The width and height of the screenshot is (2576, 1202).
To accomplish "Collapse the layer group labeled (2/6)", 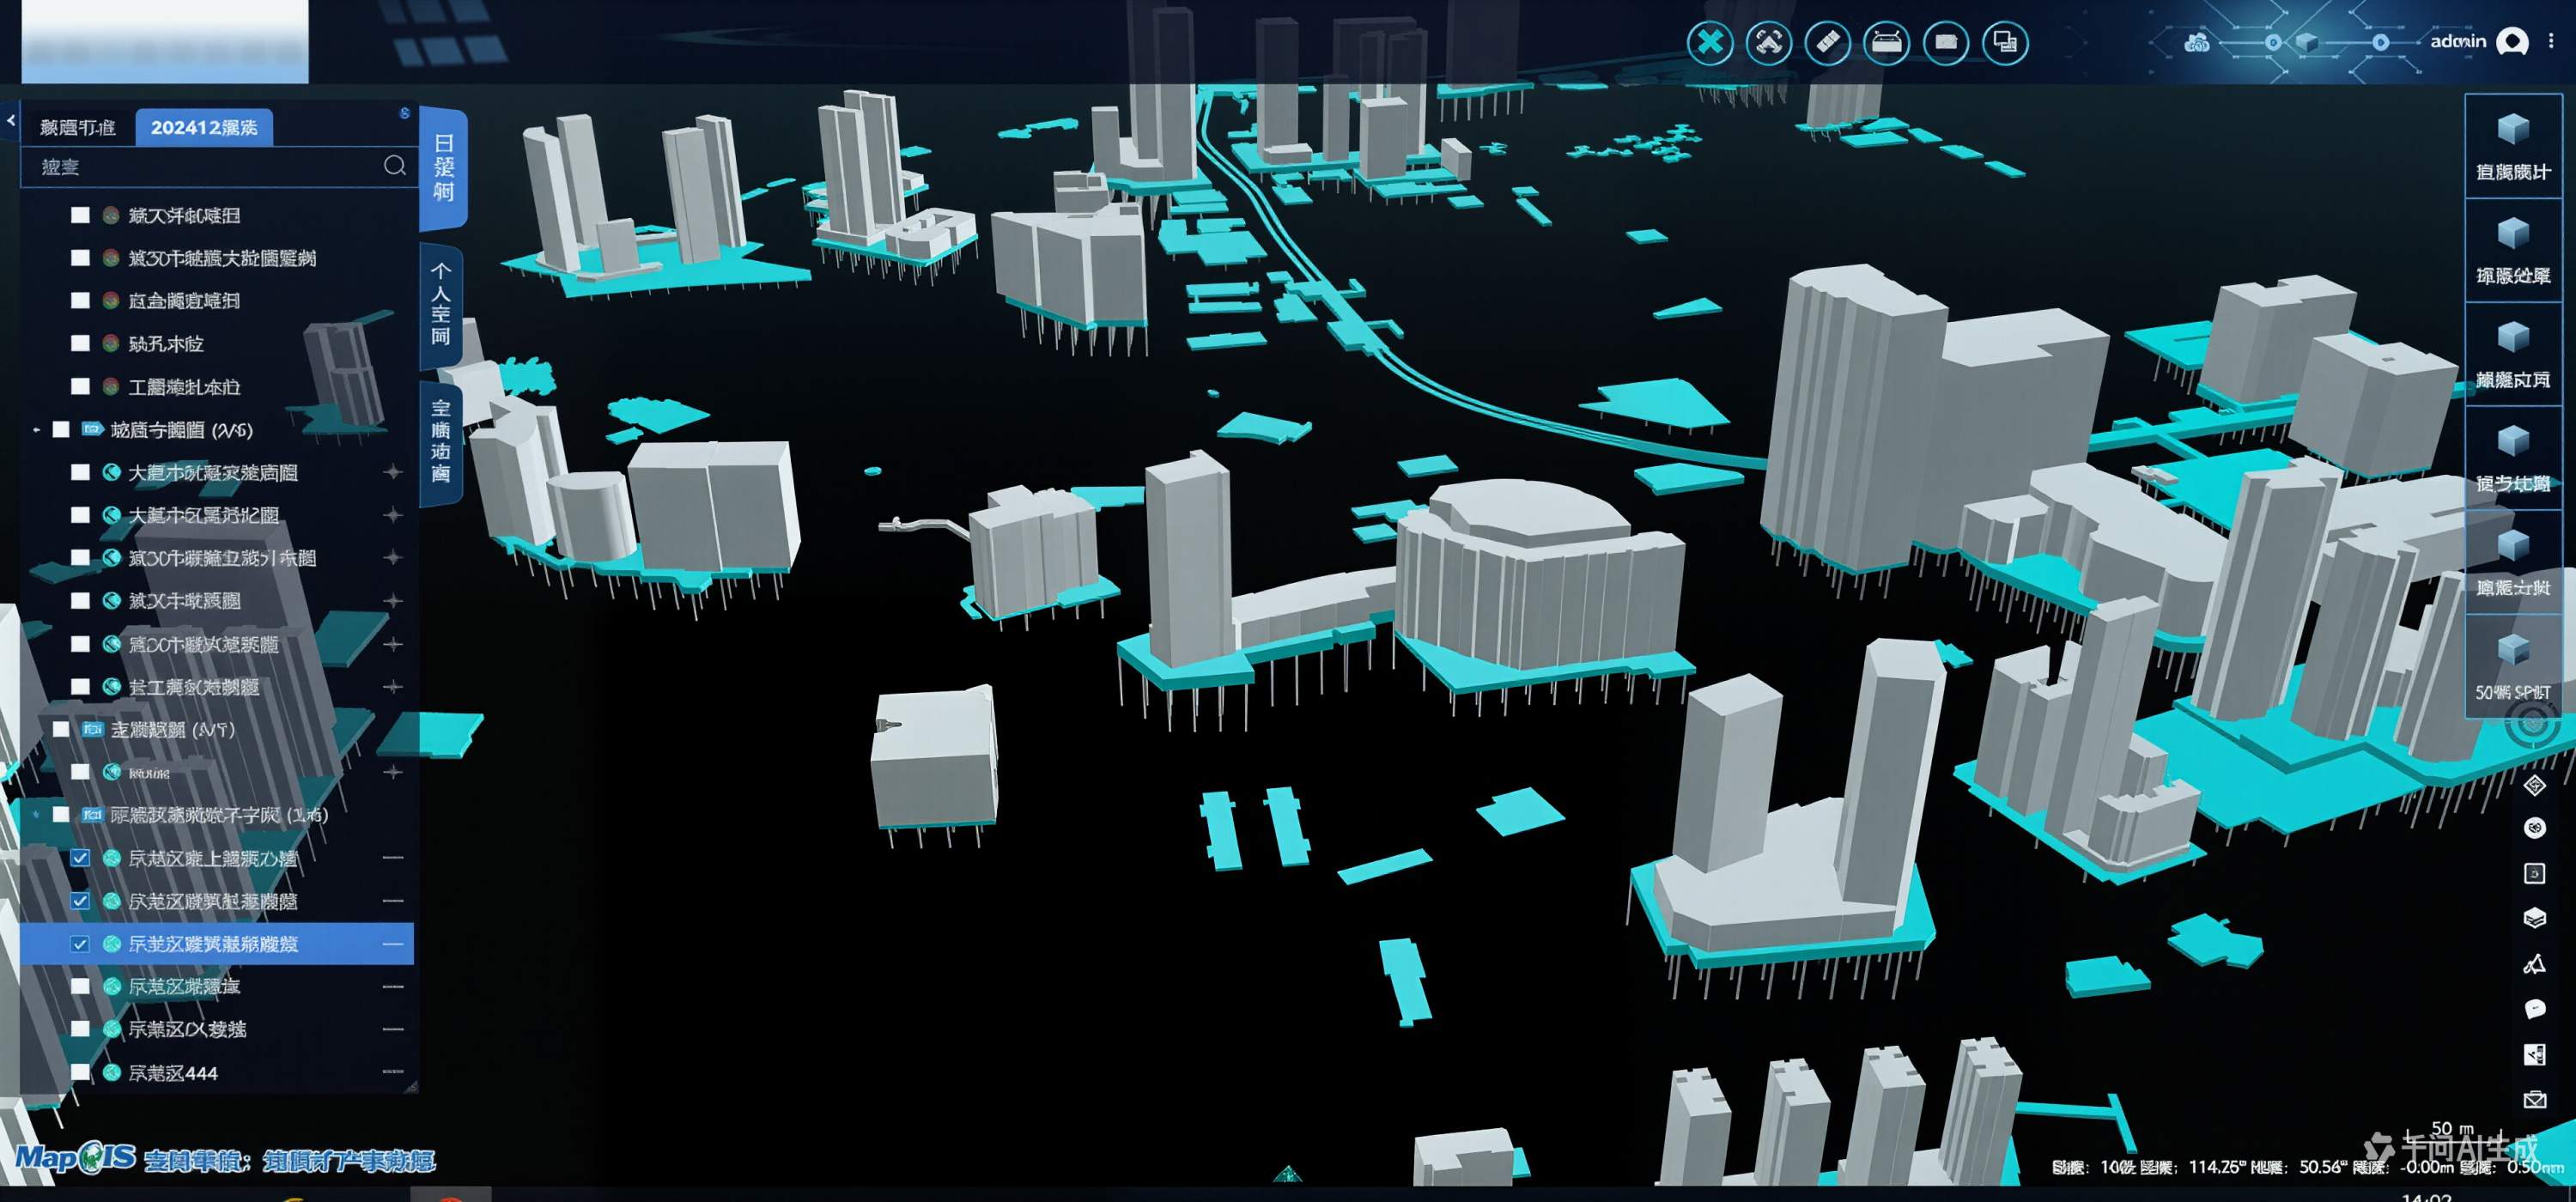I will [37, 430].
